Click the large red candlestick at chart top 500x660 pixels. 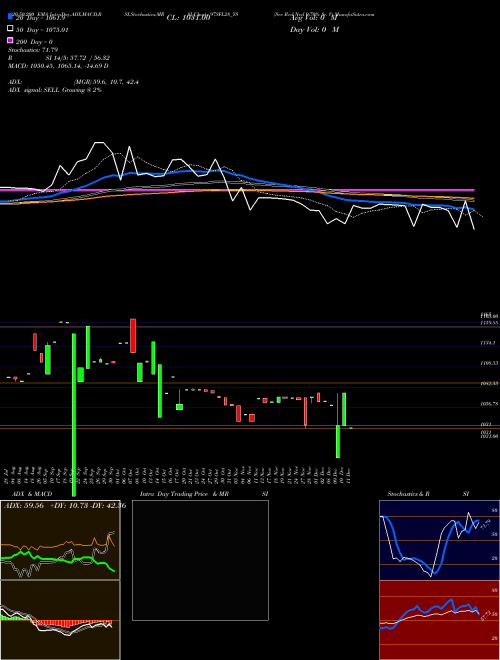[x=133, y=335]
